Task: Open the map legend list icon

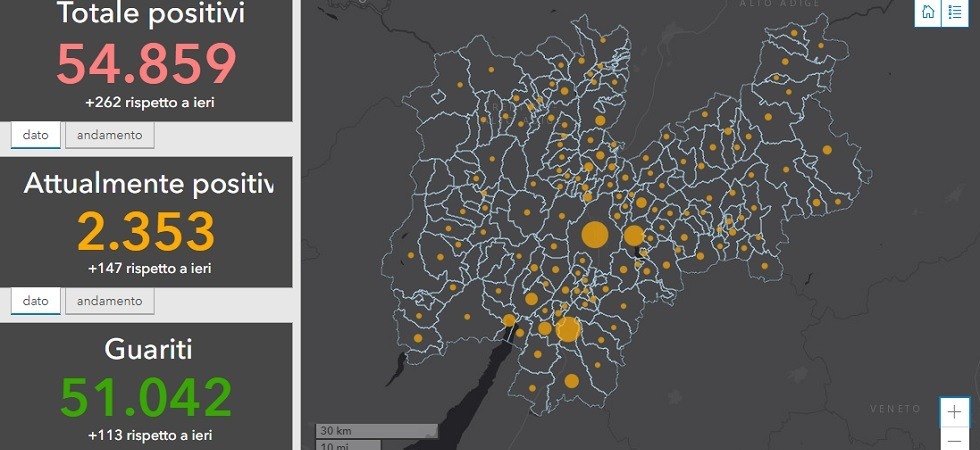Action: click(x=955, y=12)
